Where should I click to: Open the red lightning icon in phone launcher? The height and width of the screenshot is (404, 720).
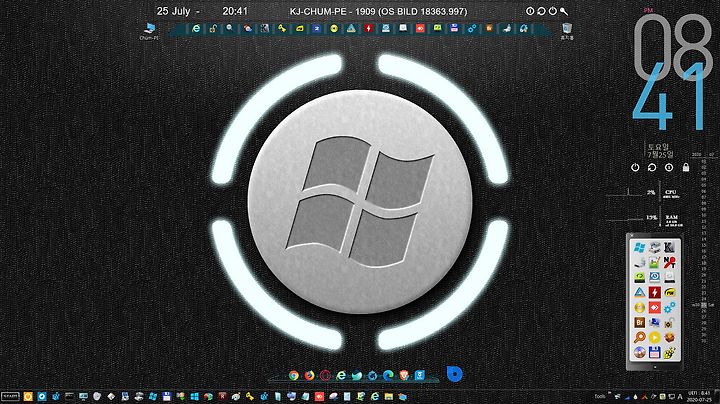pyautogui.click(x=655, y=292)
